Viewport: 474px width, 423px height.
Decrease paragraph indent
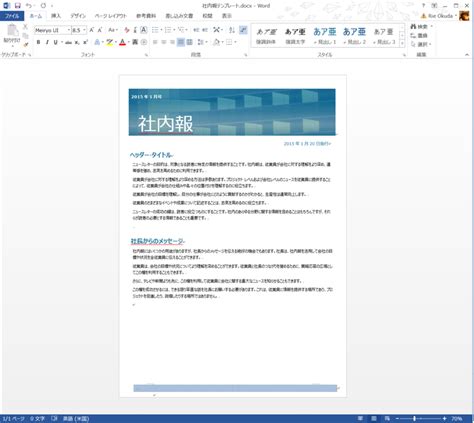point(196,30)
